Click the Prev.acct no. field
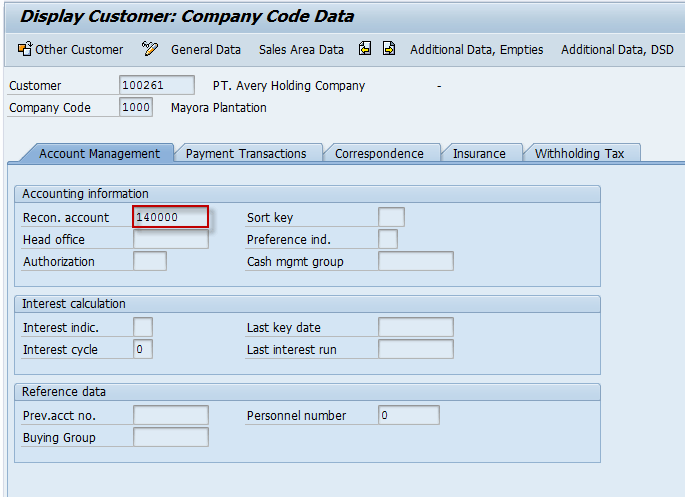This screenshot has width=685, height=497. (x=171, y=415)
